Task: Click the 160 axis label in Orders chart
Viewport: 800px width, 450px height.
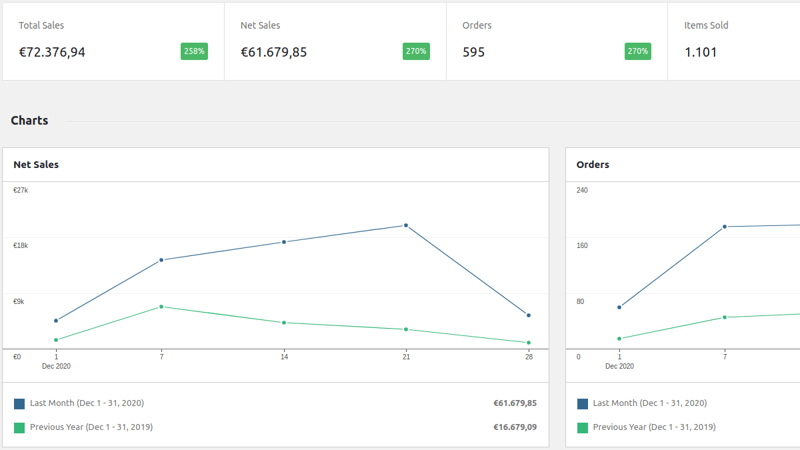Action: 582,245
